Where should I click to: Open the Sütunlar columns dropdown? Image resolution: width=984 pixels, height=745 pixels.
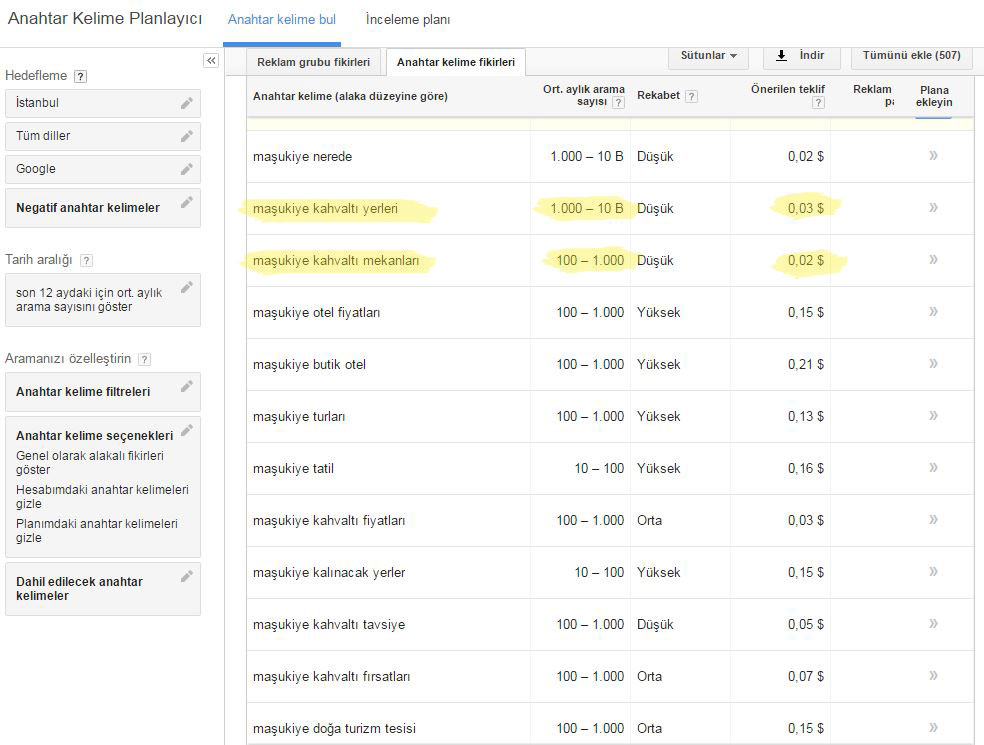click(x=708, y=55)
